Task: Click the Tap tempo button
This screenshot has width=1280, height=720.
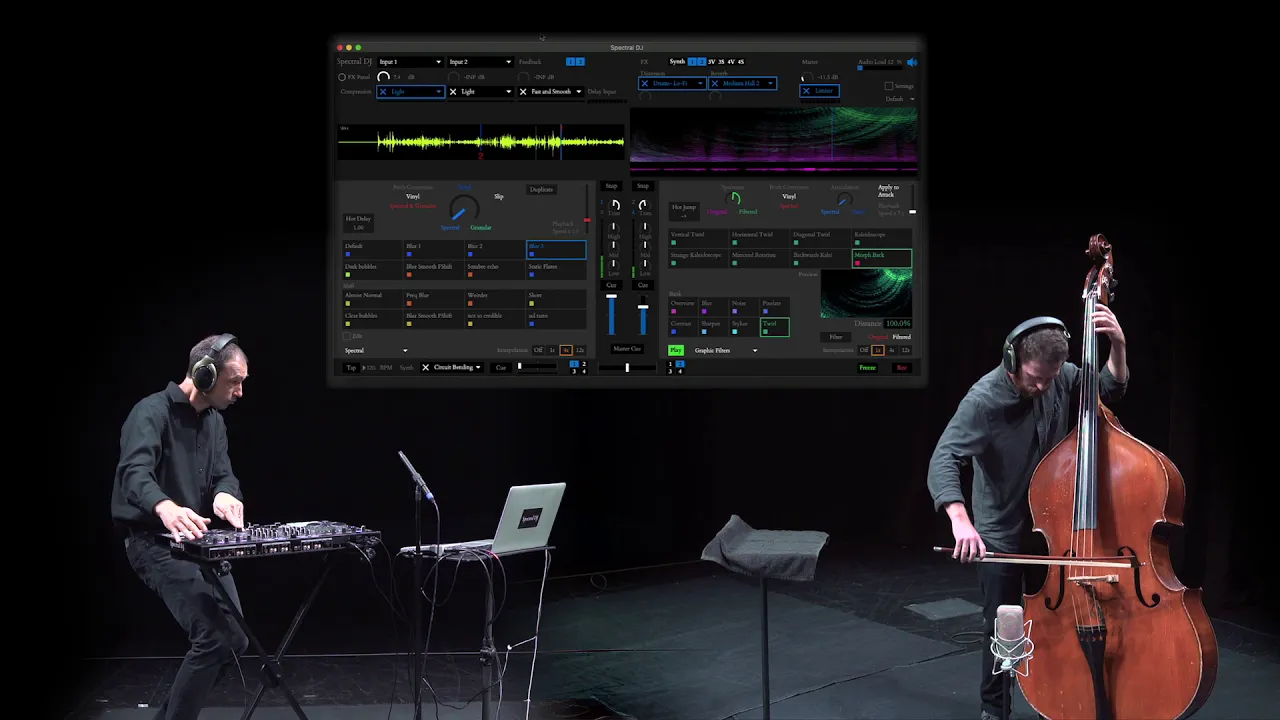Action: point(351,368)
